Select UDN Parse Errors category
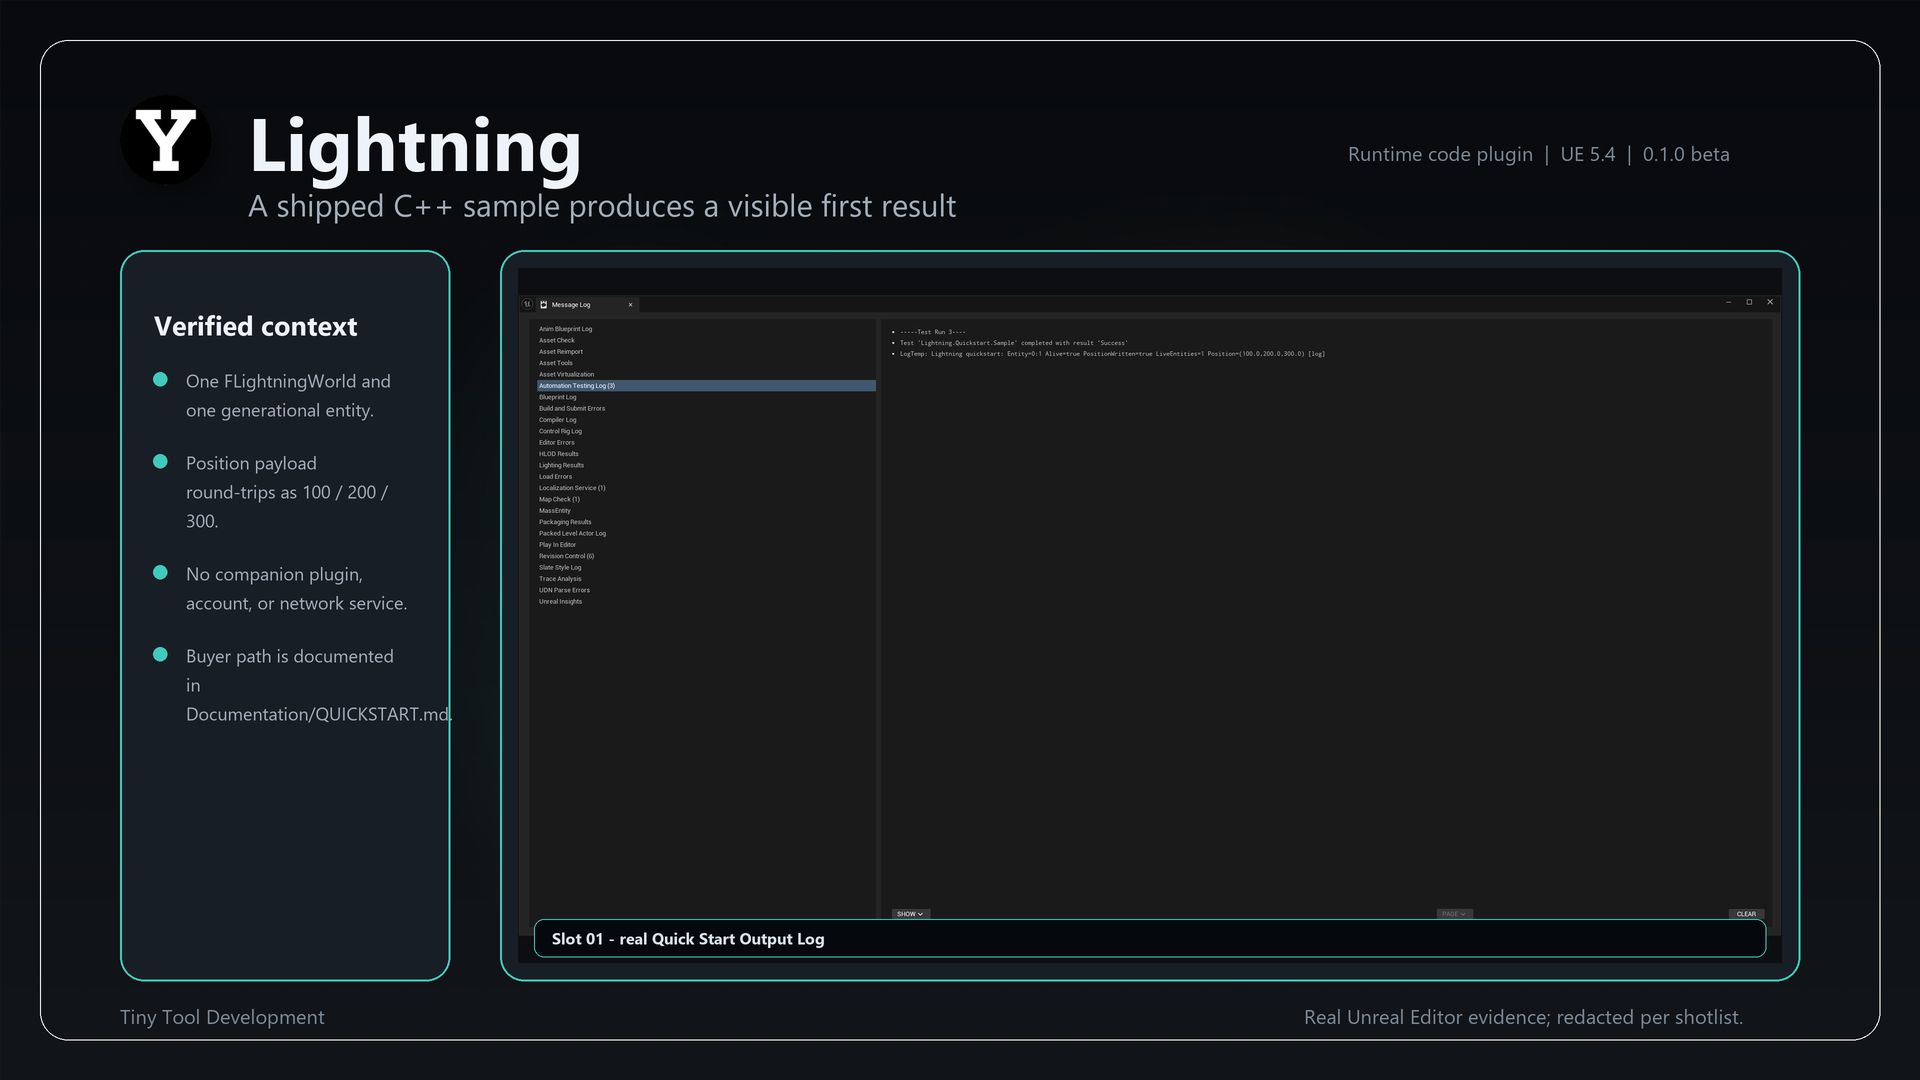 [706, 590]
